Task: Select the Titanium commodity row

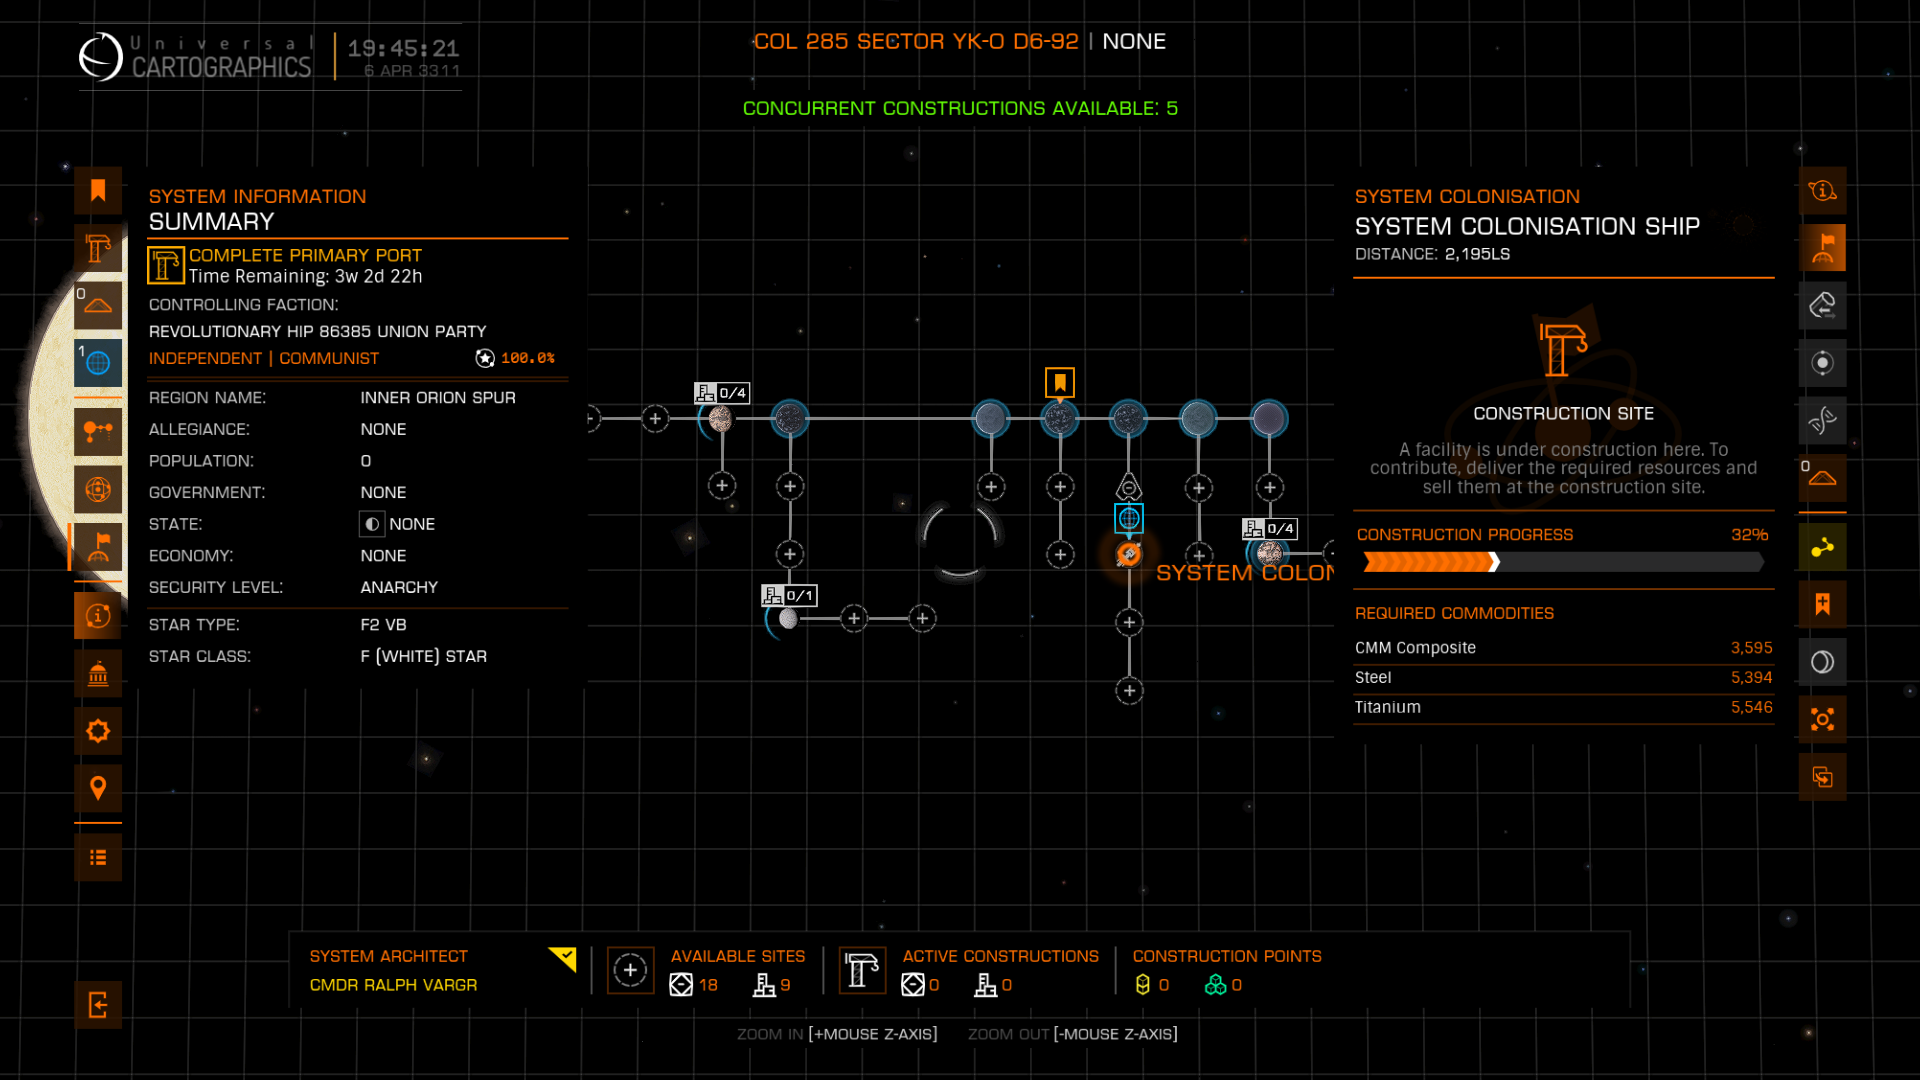Action: [x=1563, y=707]
